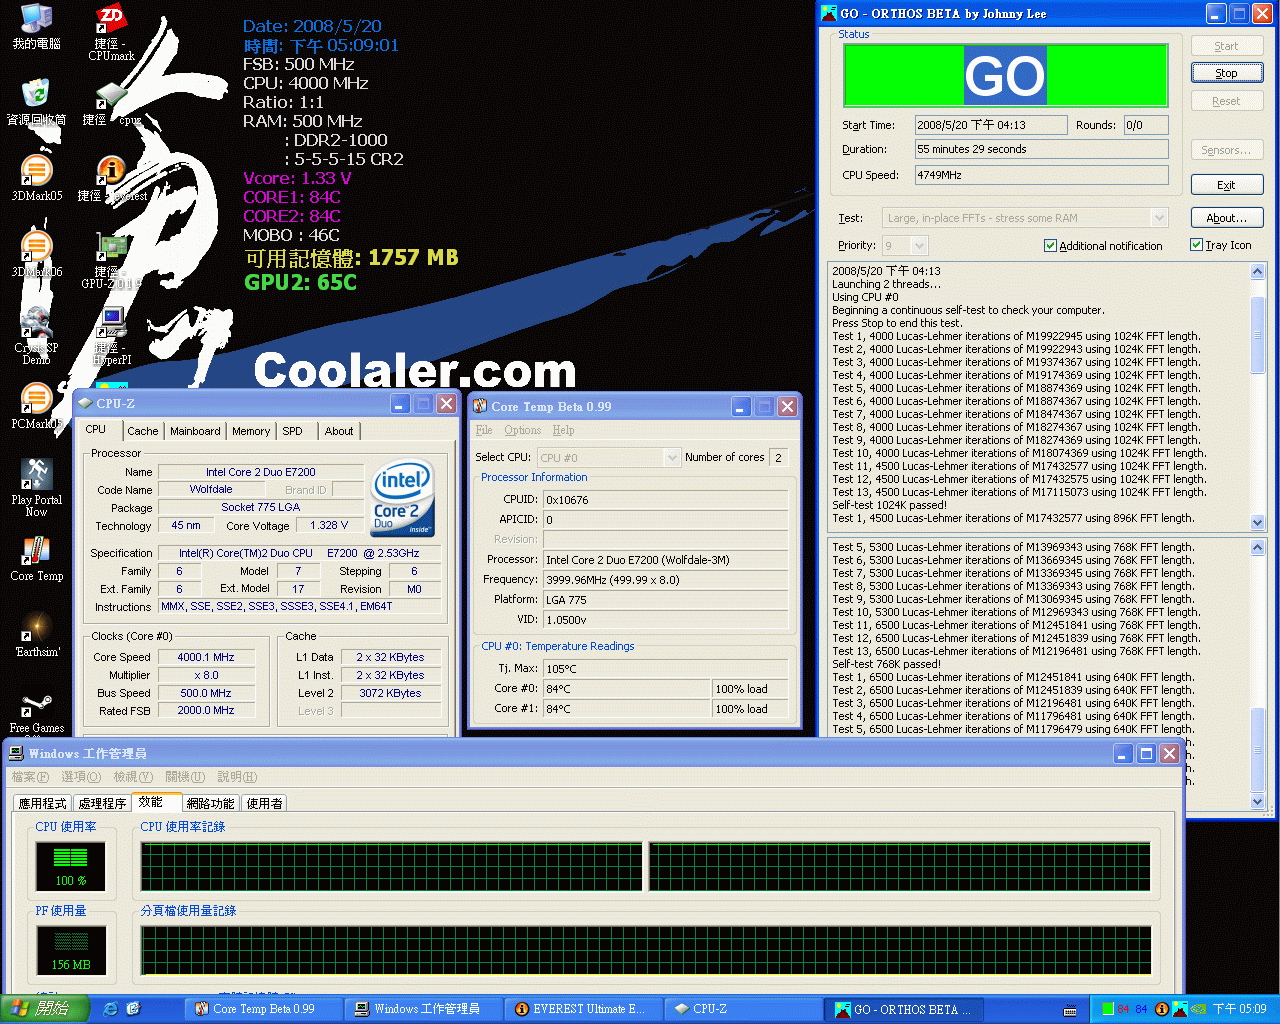Screen dimensions: 1280x1024
Task: Click lower ORTHOS log scrollbar up arrow
Action: 1258,548
